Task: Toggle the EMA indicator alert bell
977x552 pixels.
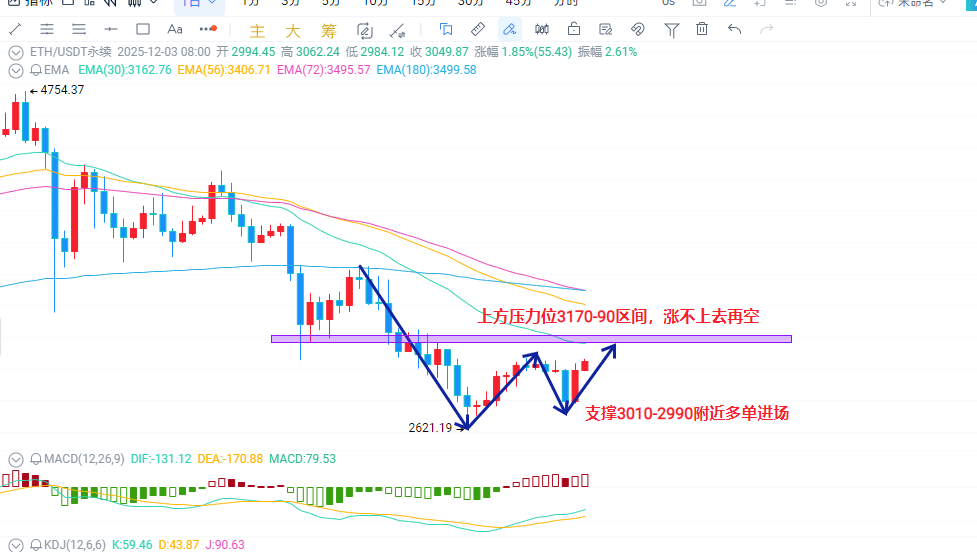Action: click(36, 70)
